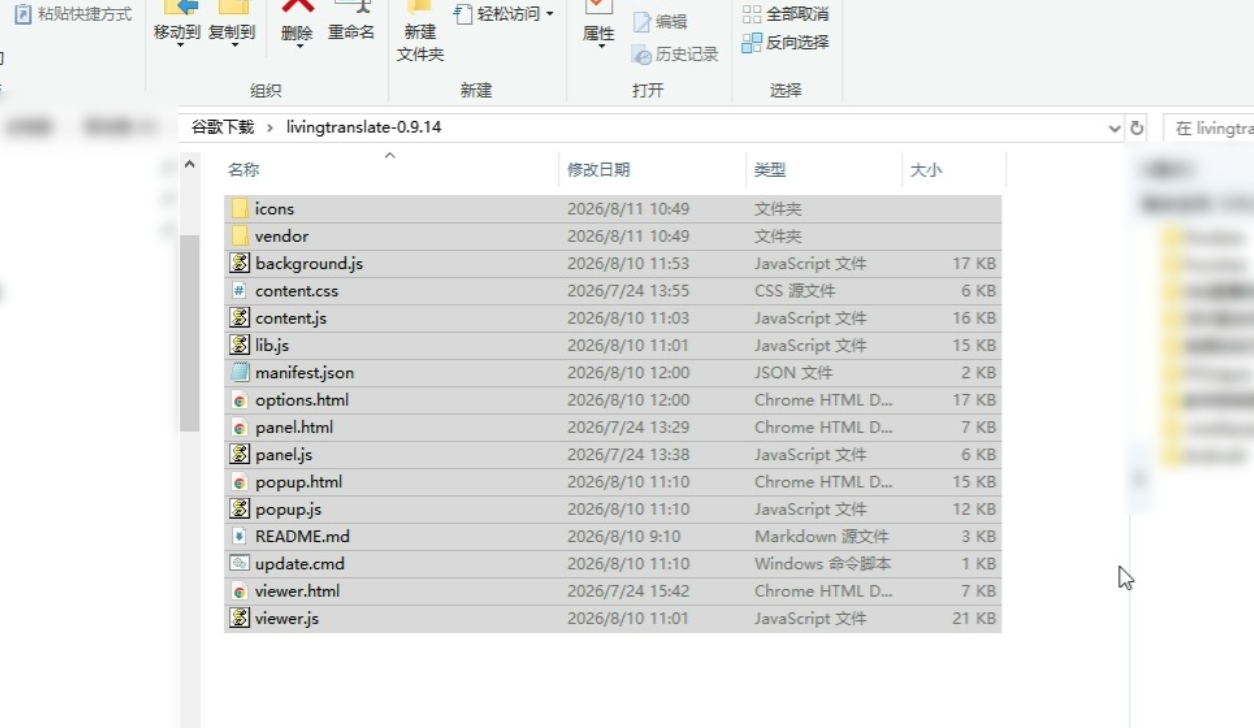The width and height of the screenshot is (1254, 728).
Task: Click Edit (编辑) in the Open group
Action: click(660, 22)
